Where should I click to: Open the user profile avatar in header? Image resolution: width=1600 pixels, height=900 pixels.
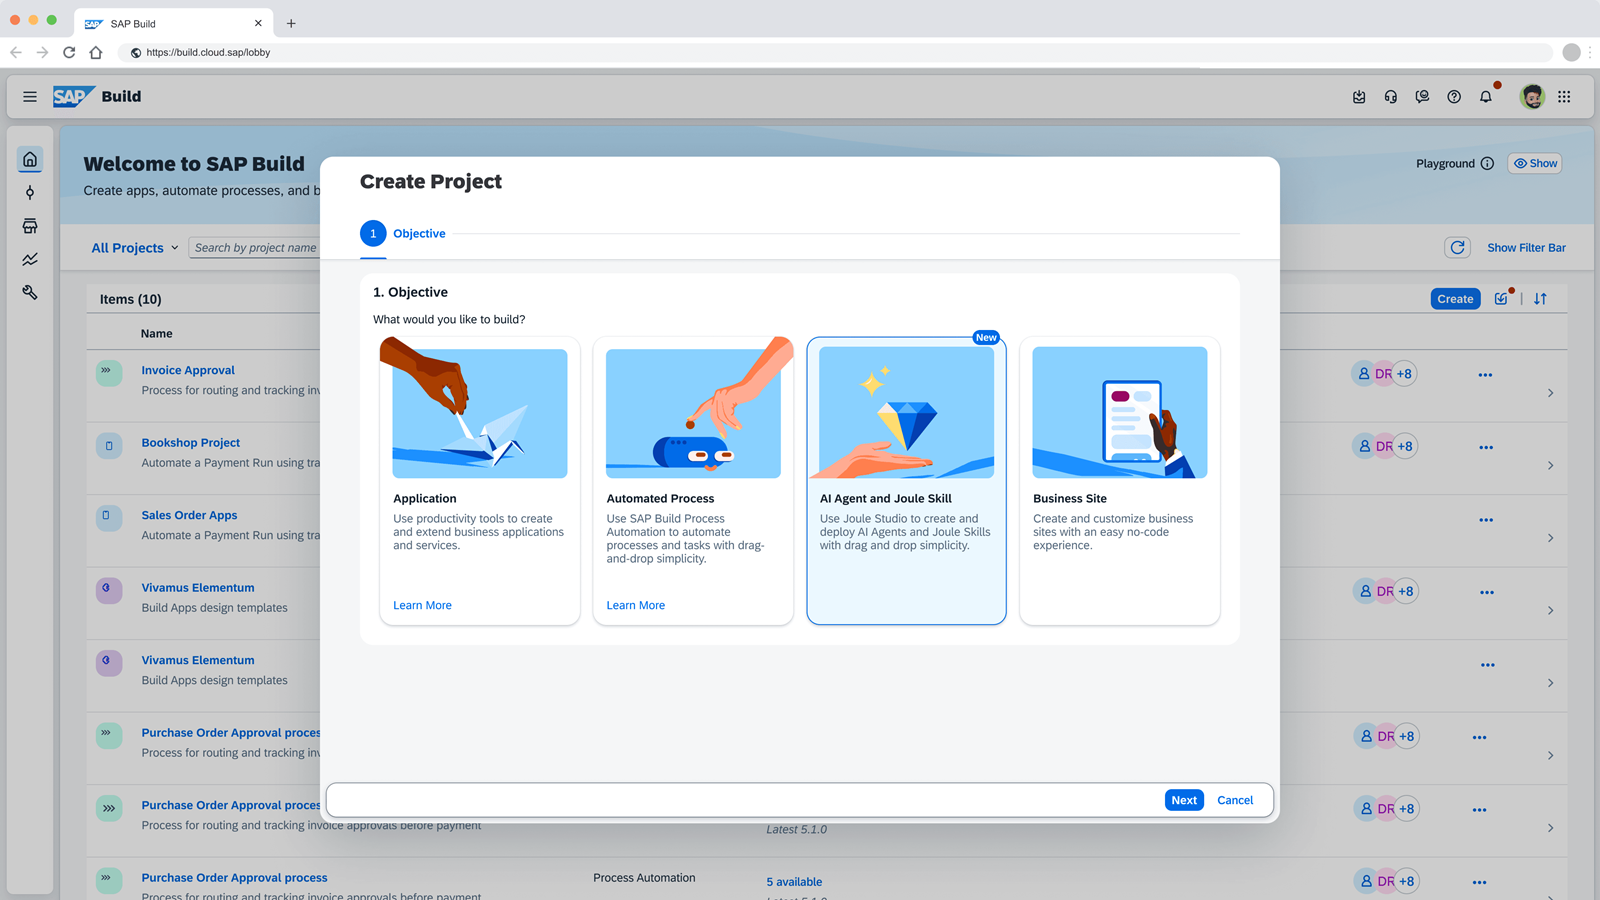(x=1532, y=96)
